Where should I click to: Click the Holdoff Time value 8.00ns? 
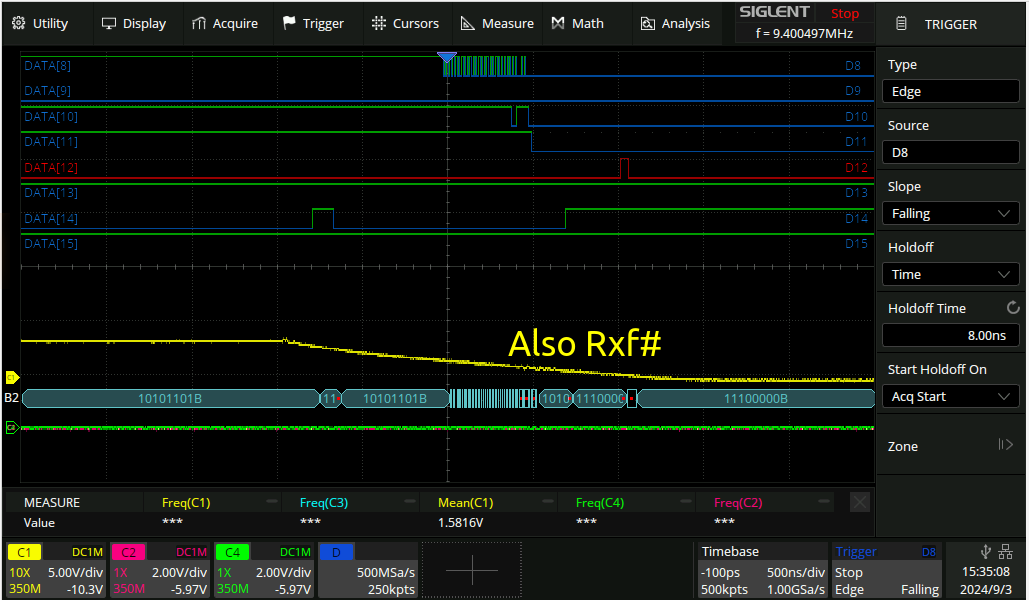click(x=950, y=335)
